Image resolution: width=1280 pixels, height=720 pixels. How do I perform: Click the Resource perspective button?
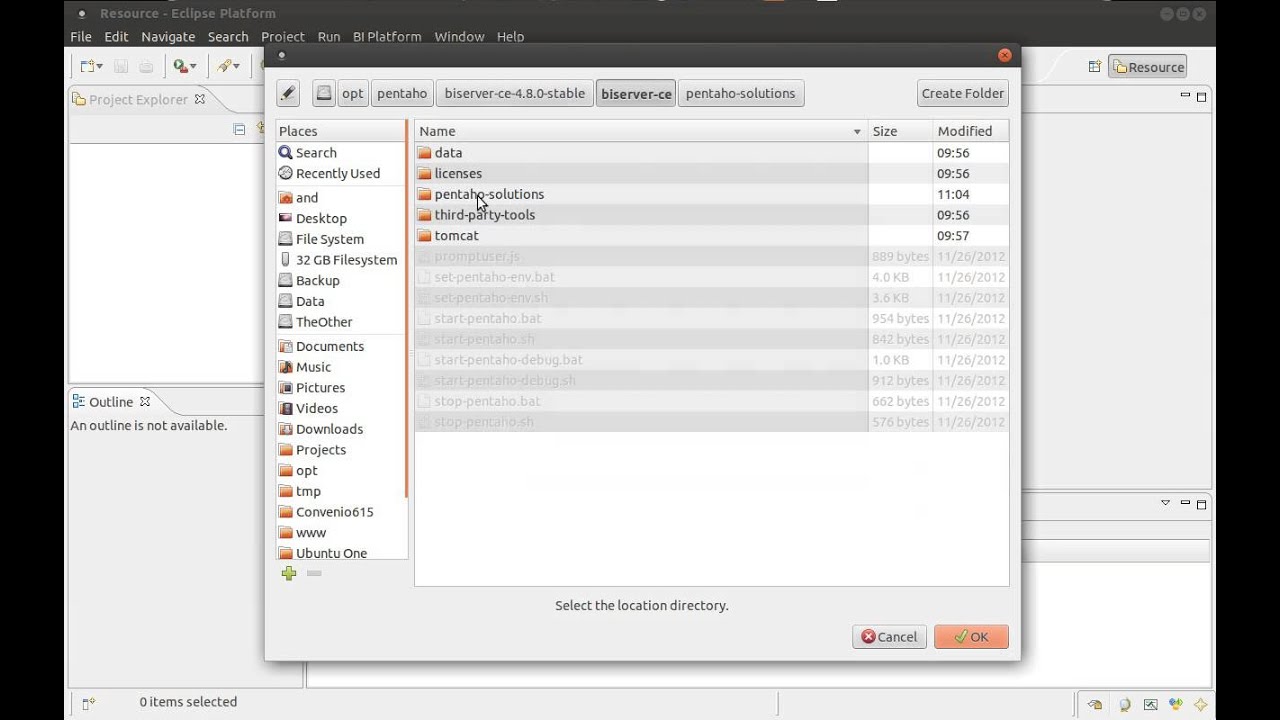1147,67
